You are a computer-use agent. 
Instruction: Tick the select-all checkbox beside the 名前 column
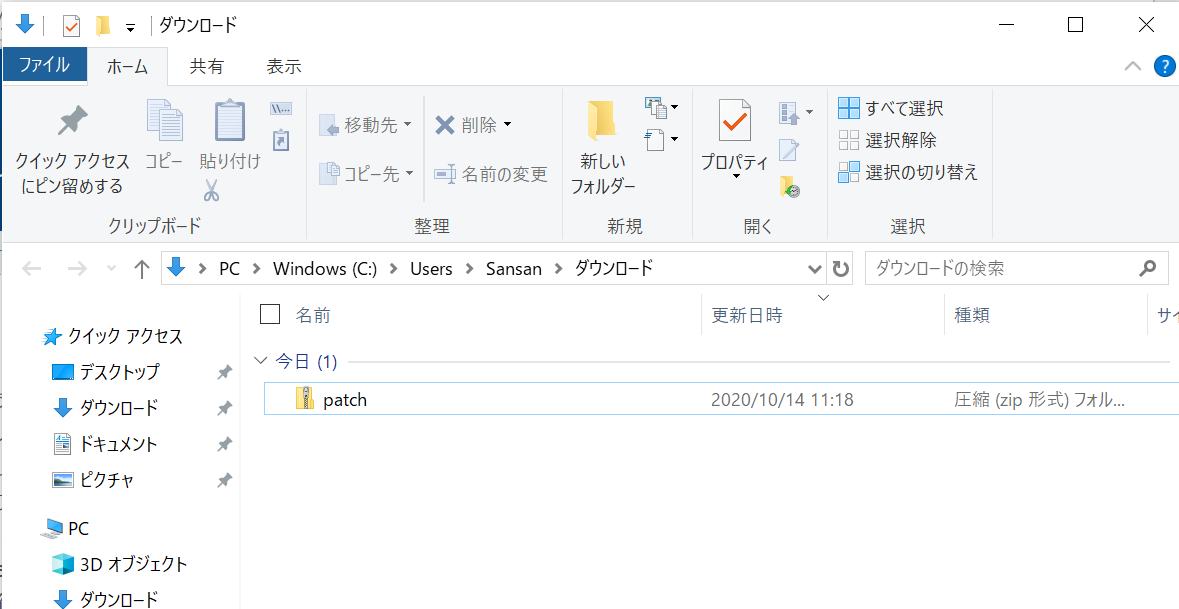[270, 314]
